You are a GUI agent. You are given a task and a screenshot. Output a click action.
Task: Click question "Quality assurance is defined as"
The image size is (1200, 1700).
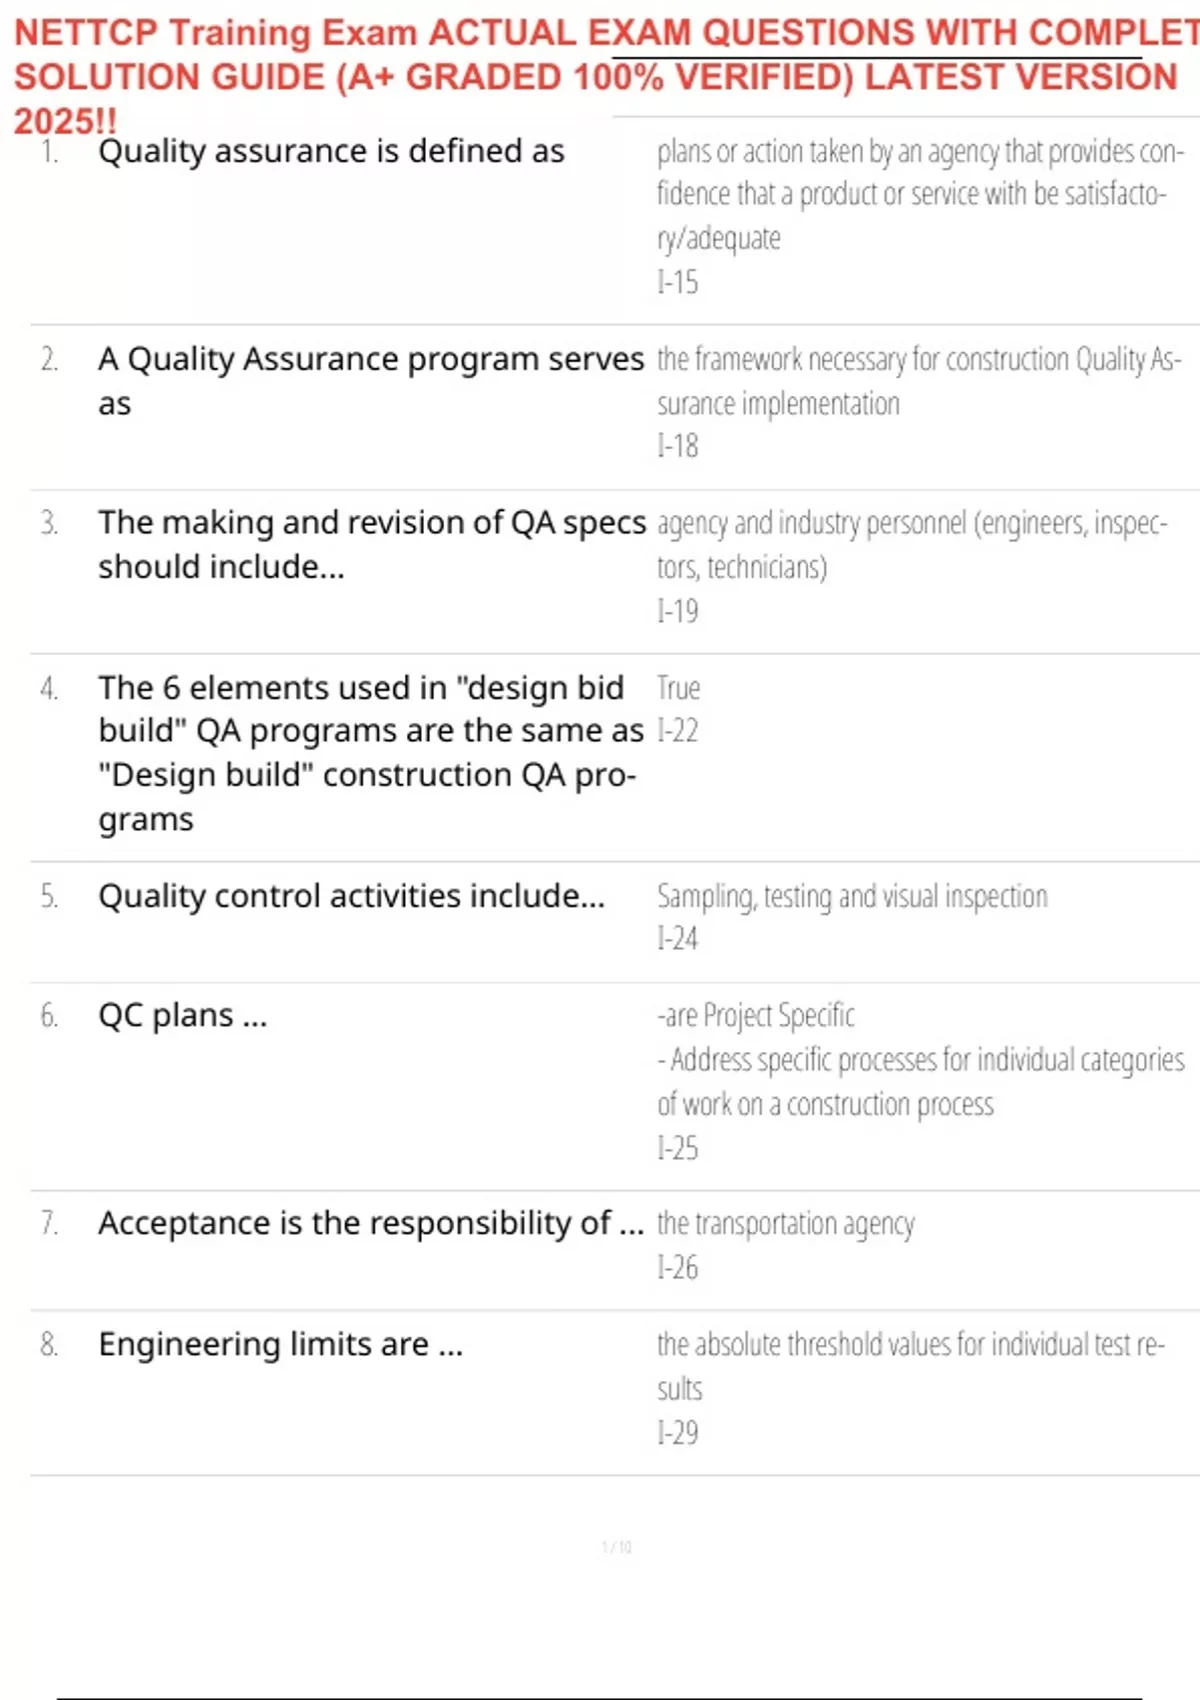[x=331, y=151]
